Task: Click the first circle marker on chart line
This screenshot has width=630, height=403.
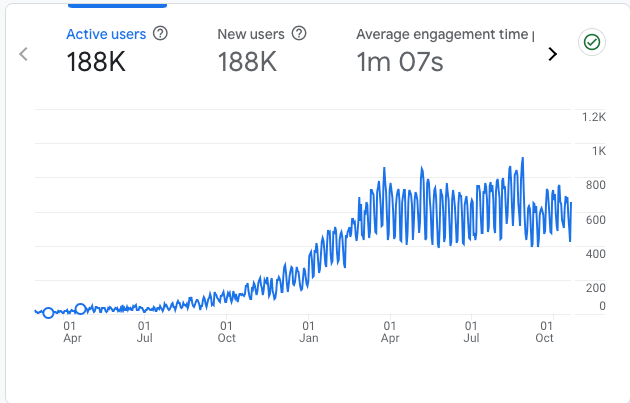Action: pyautogui.click(x=48, y=313)
